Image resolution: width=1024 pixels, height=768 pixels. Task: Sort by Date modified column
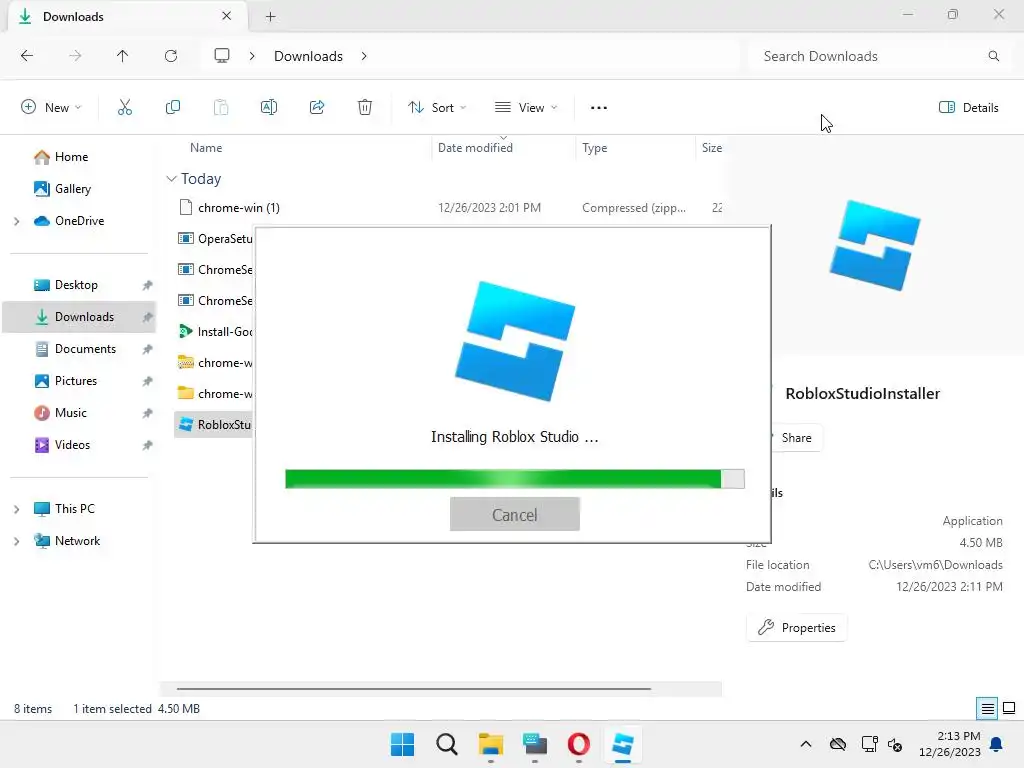coord(475,148)
